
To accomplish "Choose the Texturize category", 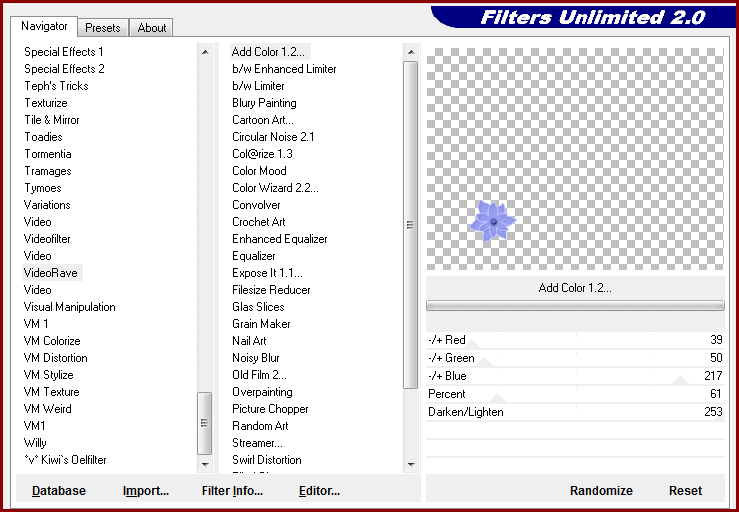I will 46,103.
